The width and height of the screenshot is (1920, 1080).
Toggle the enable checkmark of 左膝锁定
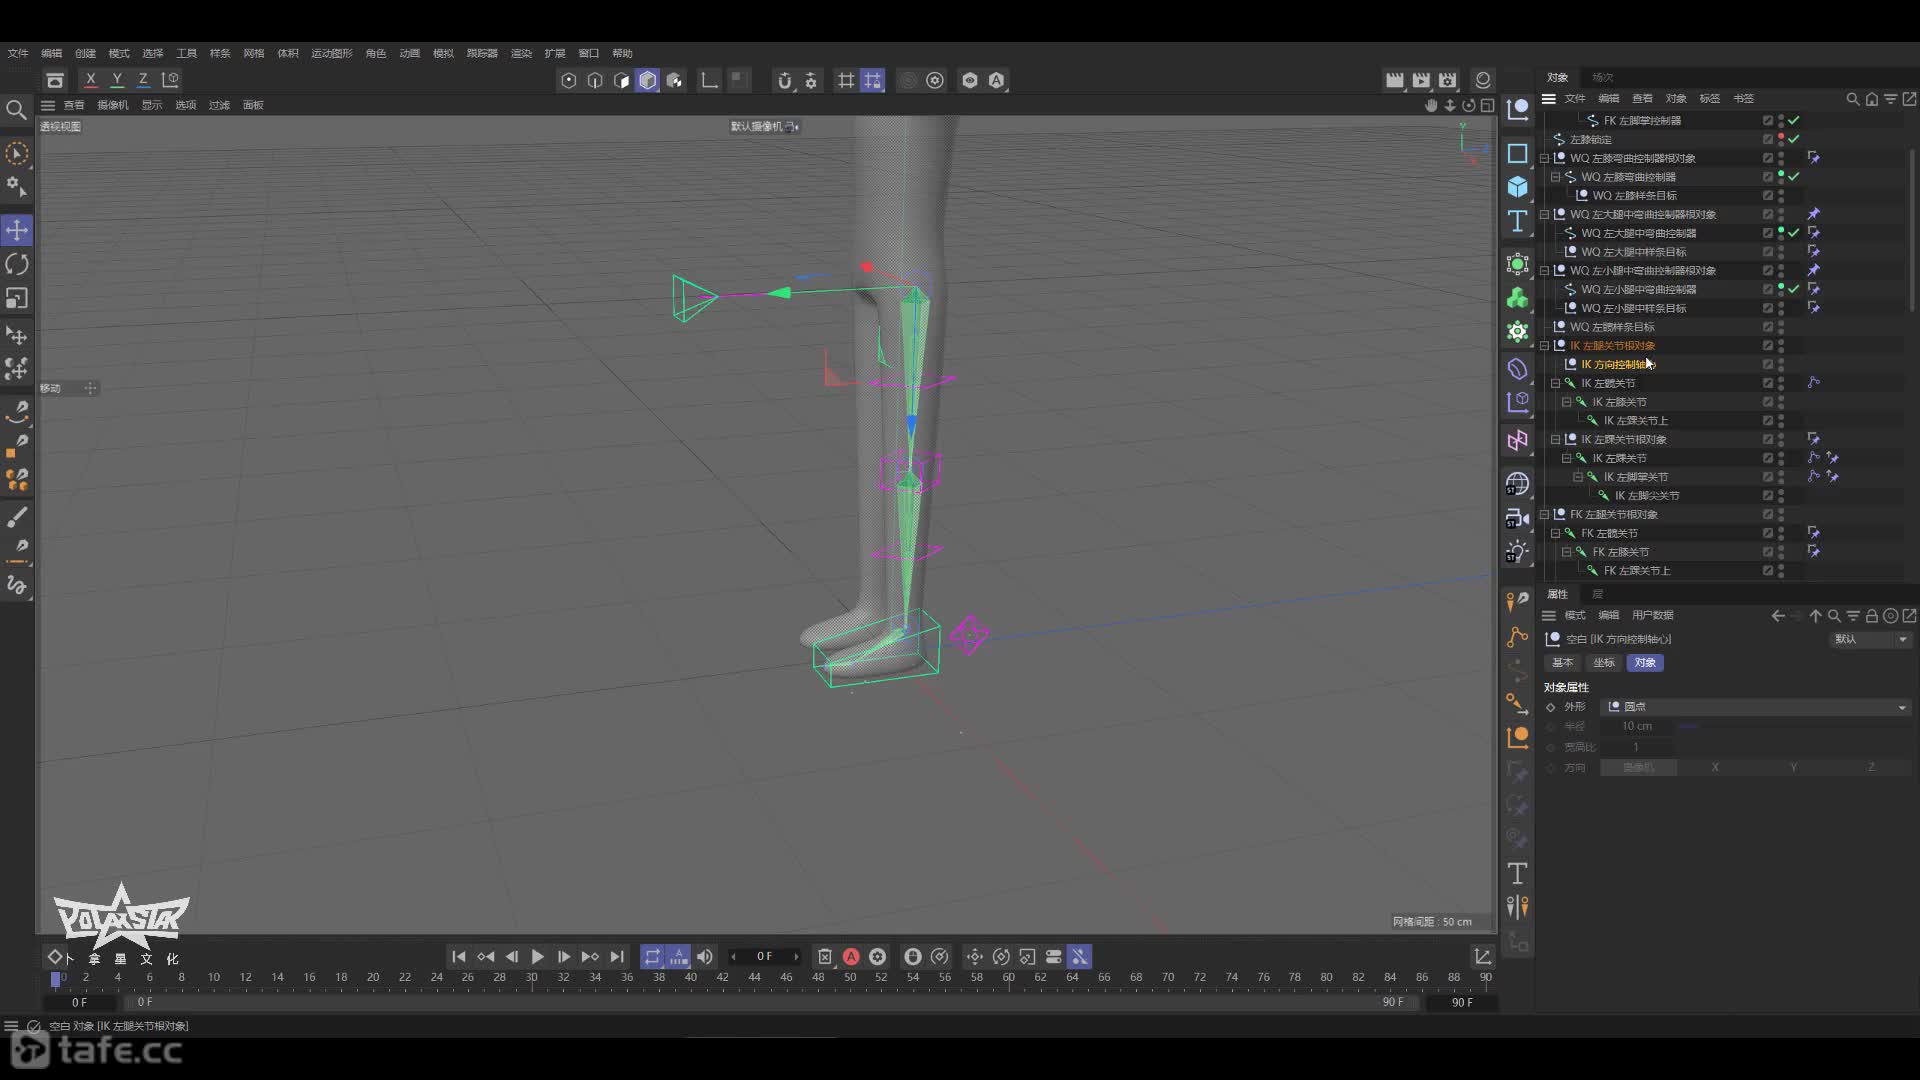tap(1794, 139)
